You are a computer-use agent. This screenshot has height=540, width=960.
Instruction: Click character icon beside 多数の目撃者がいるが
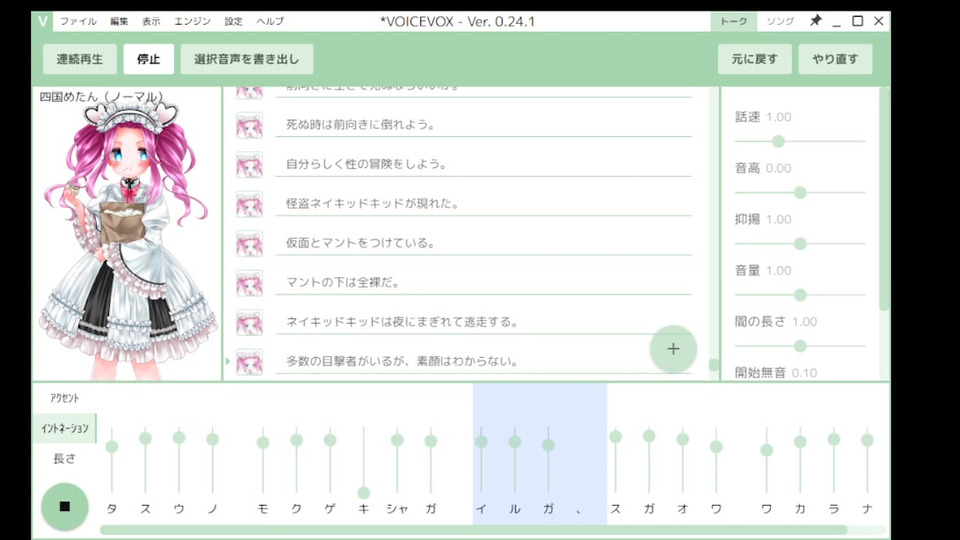click(x=249, y=361)
